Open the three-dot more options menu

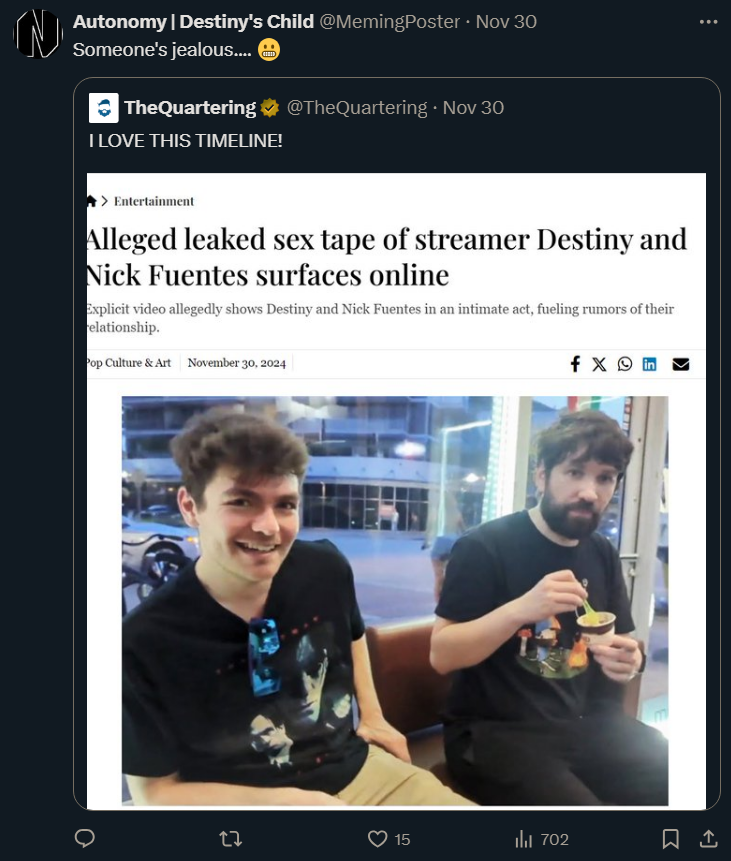708,22
